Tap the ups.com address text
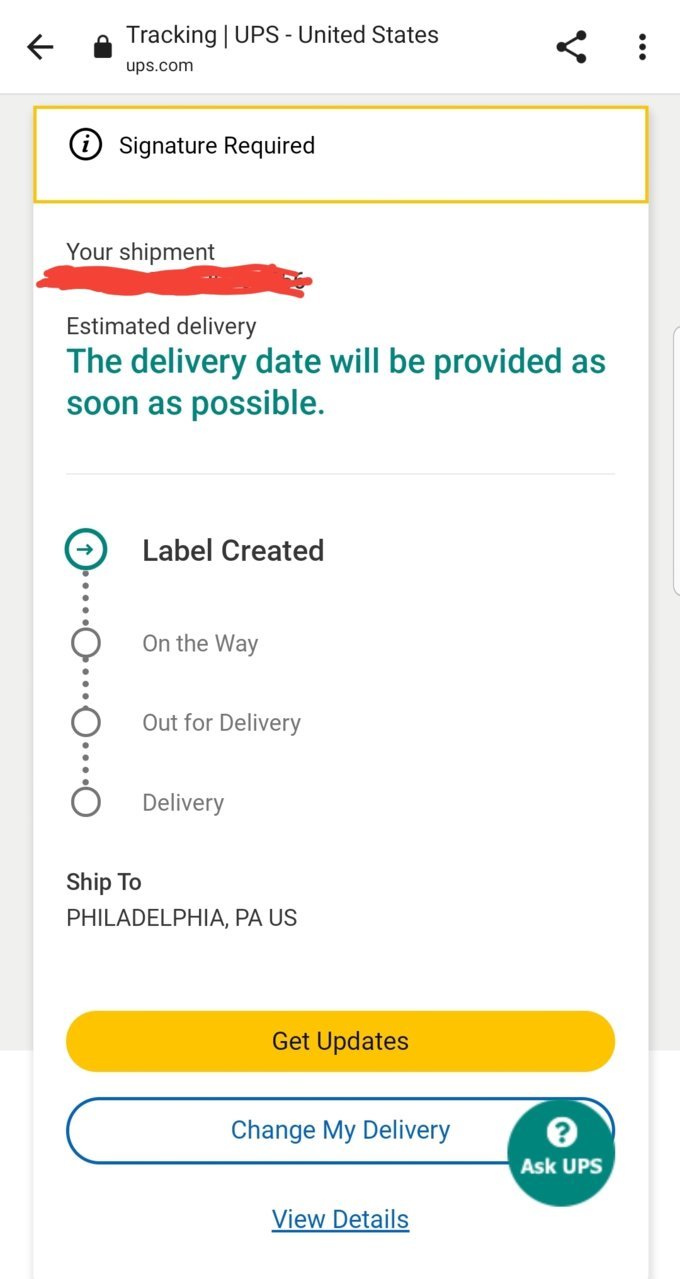This screenshot has height=1279, width=680. (x=160, y=66)
